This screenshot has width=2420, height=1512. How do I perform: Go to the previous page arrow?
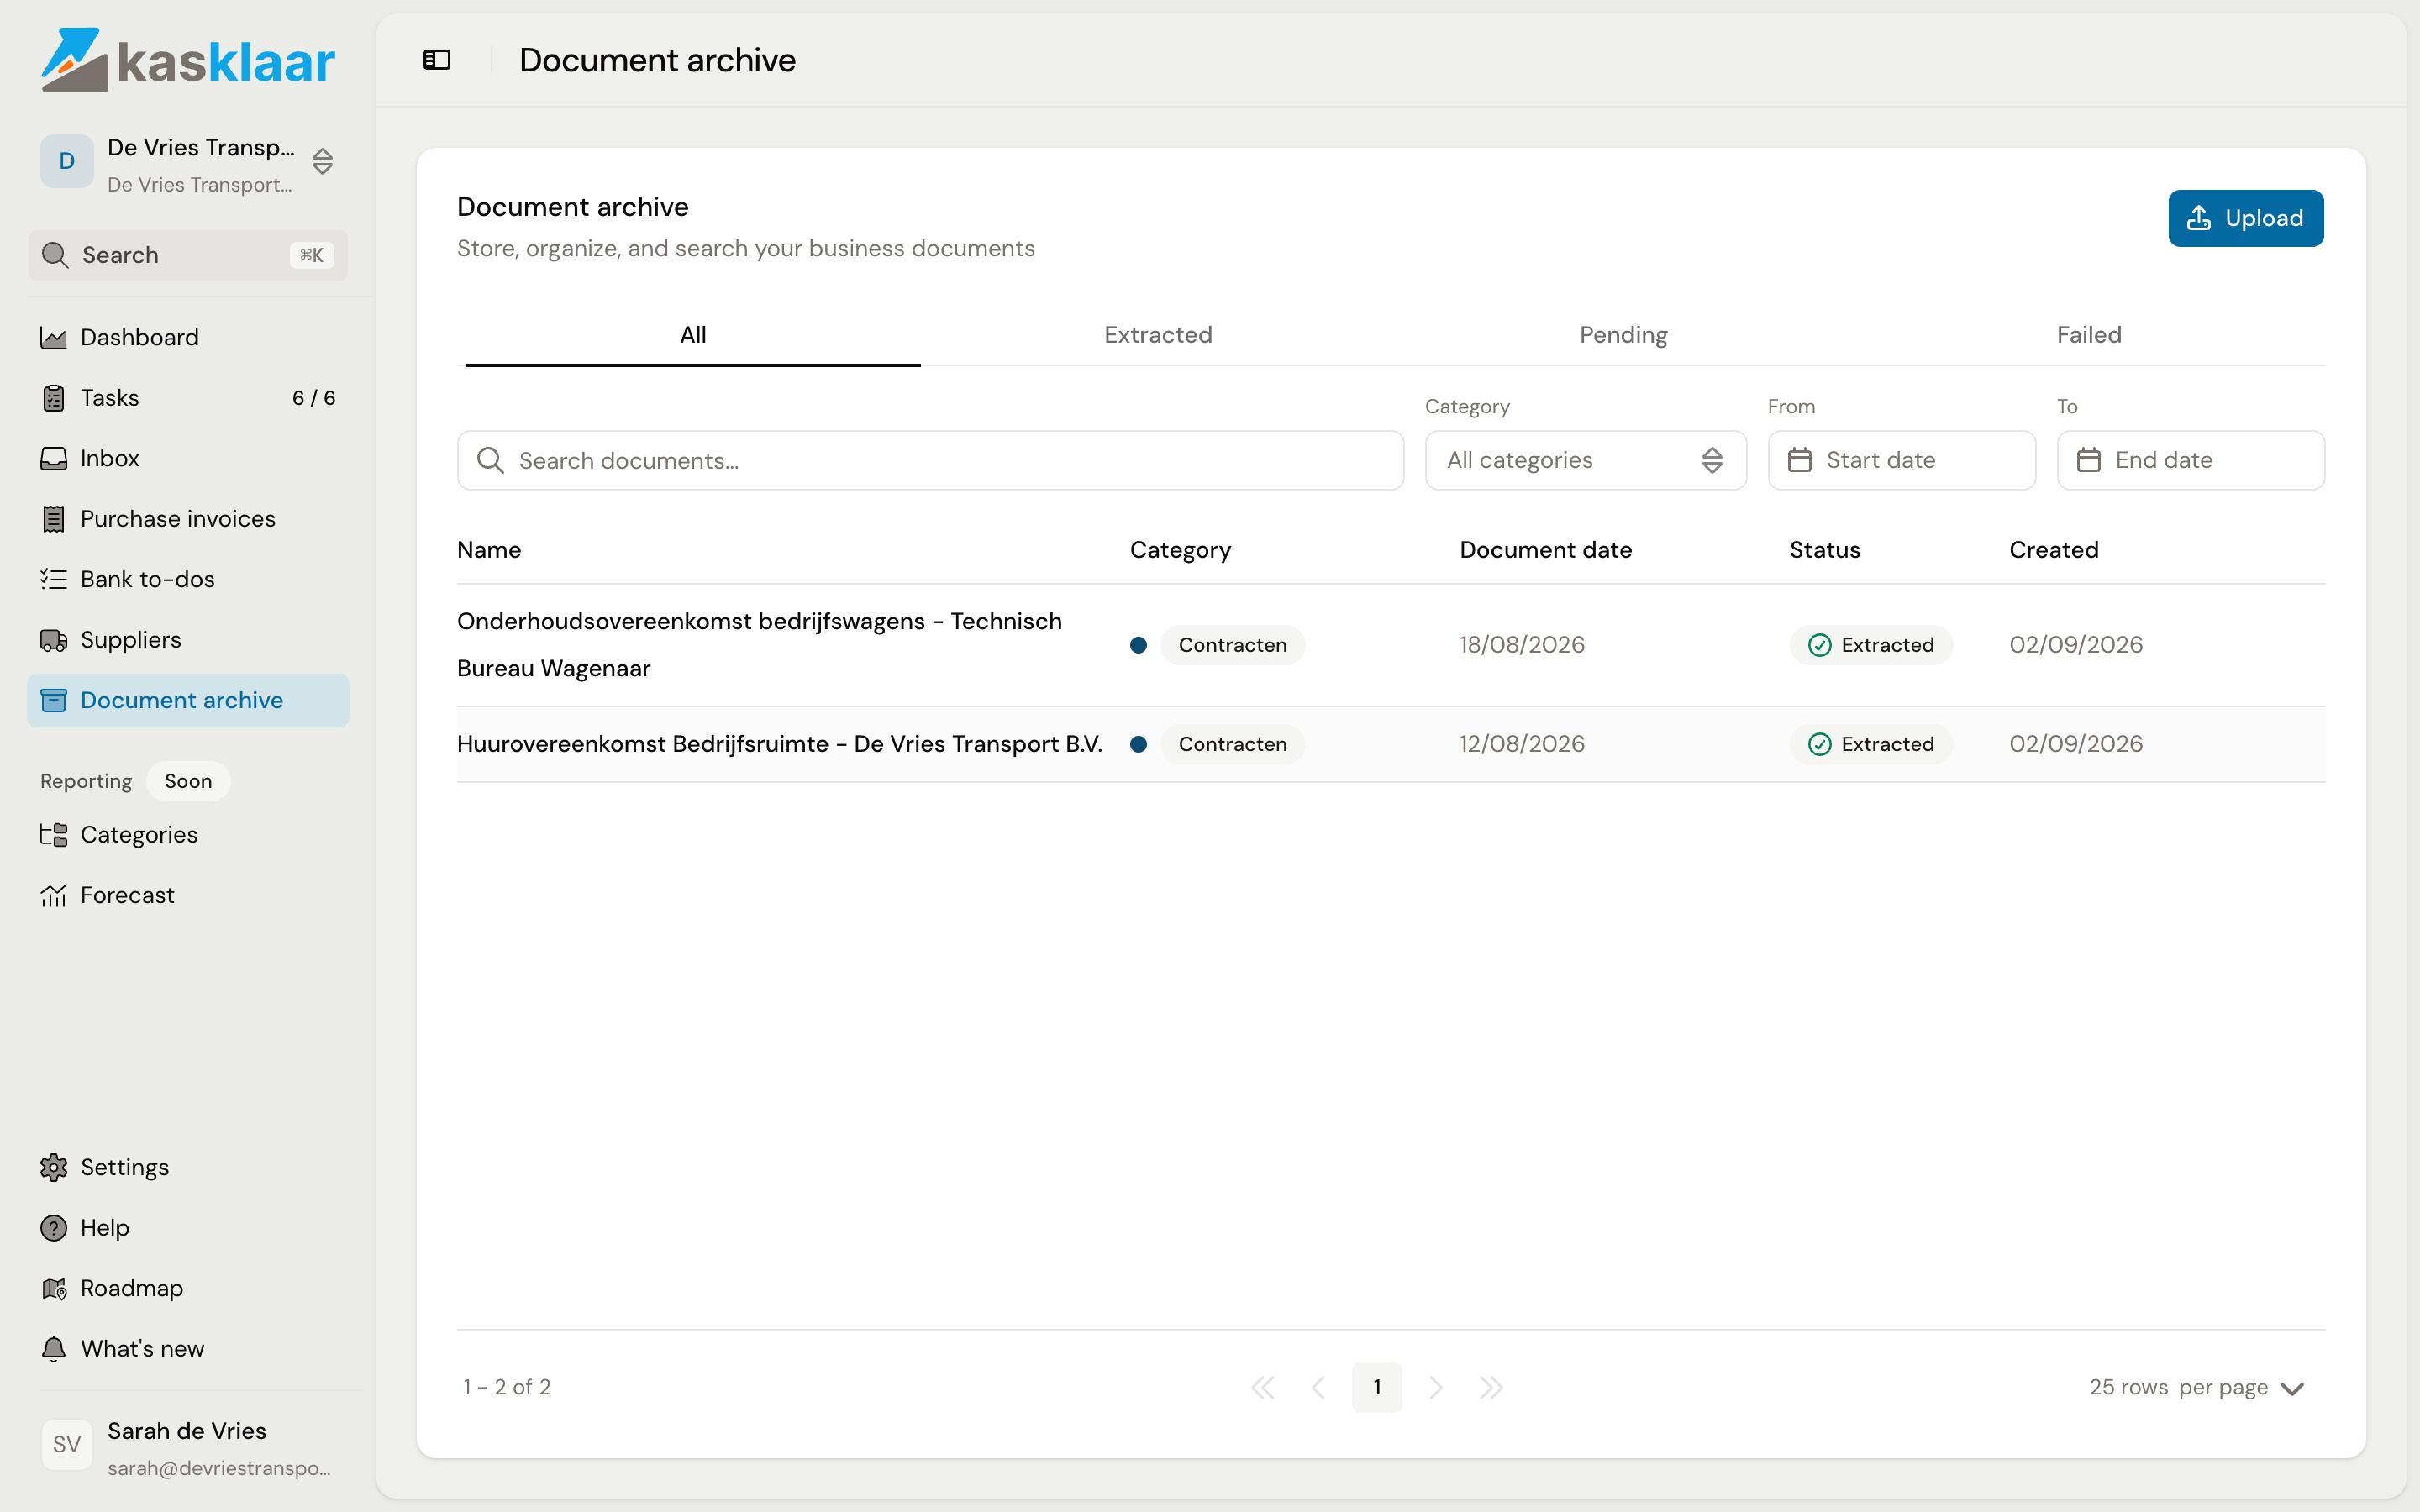point(1319,1388)
